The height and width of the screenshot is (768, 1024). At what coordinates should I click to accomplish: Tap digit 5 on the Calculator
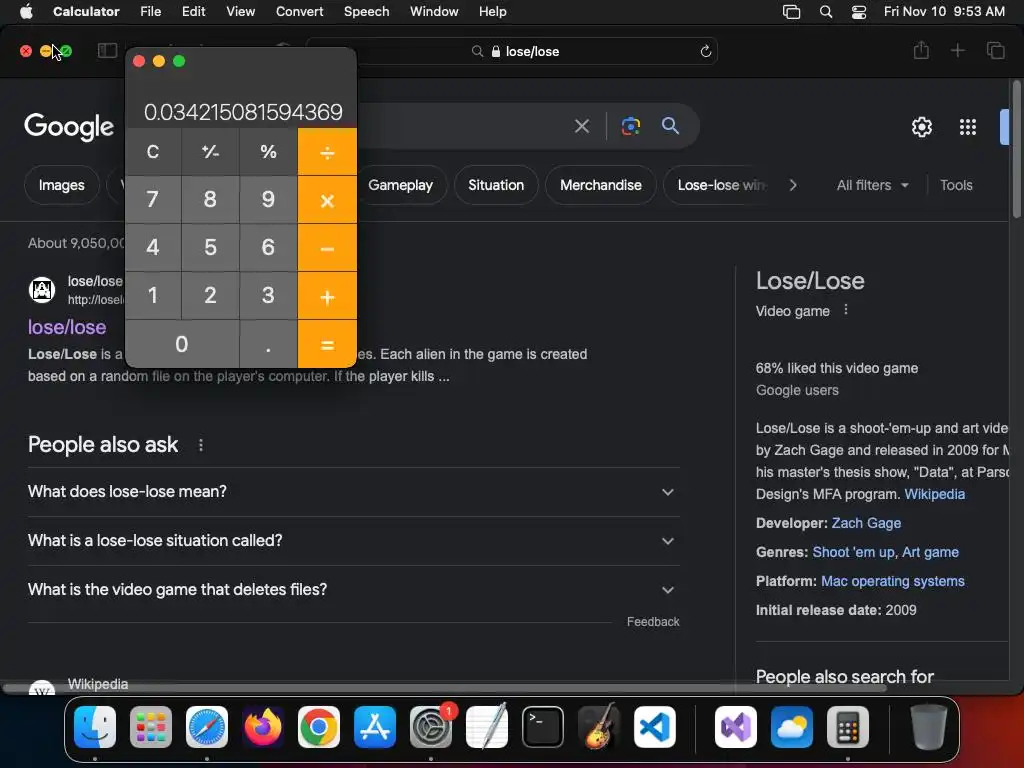tap(210, 248)
